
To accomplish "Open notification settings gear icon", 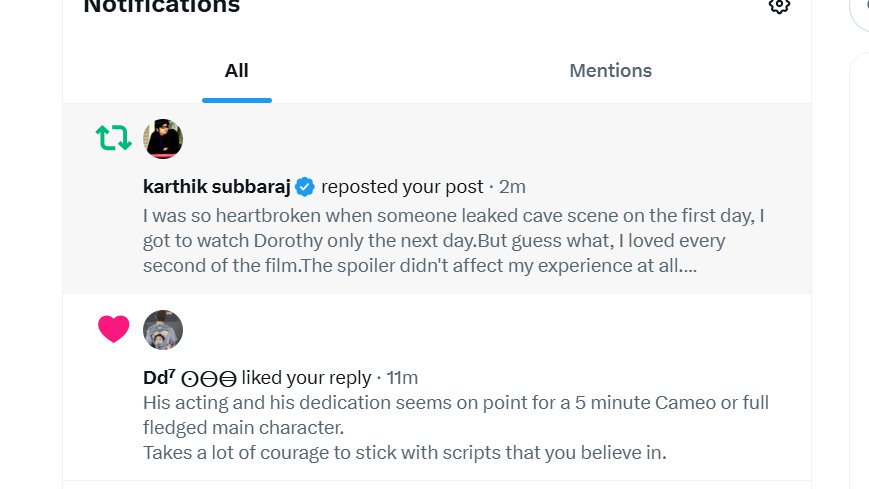I will (x=779, y=6).
